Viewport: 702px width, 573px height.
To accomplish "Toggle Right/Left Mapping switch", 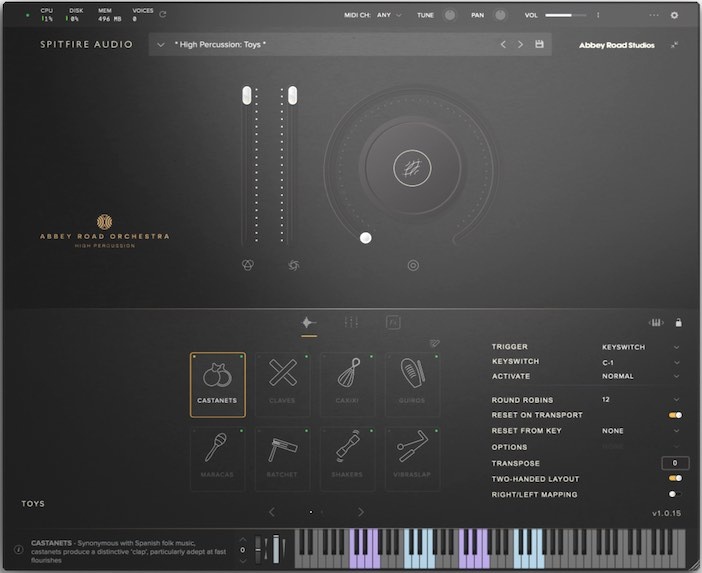I will click(675, 494).
